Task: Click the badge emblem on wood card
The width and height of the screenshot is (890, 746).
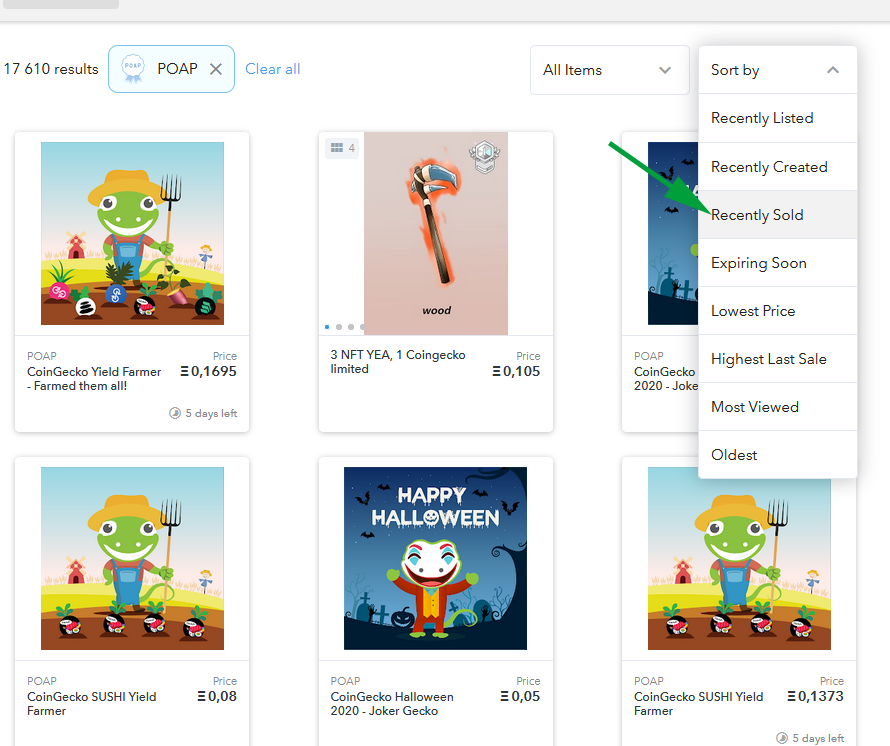Action: click(484, 156)
